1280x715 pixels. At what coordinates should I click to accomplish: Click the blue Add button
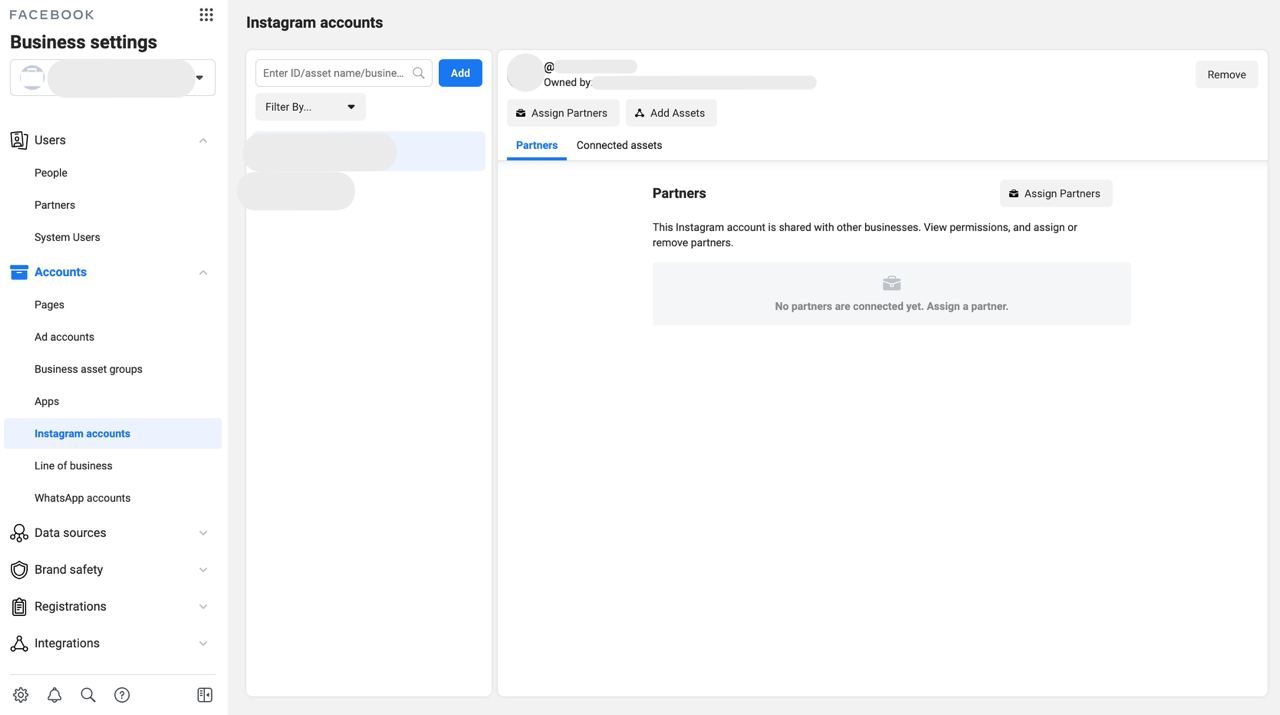click(460, 73)
